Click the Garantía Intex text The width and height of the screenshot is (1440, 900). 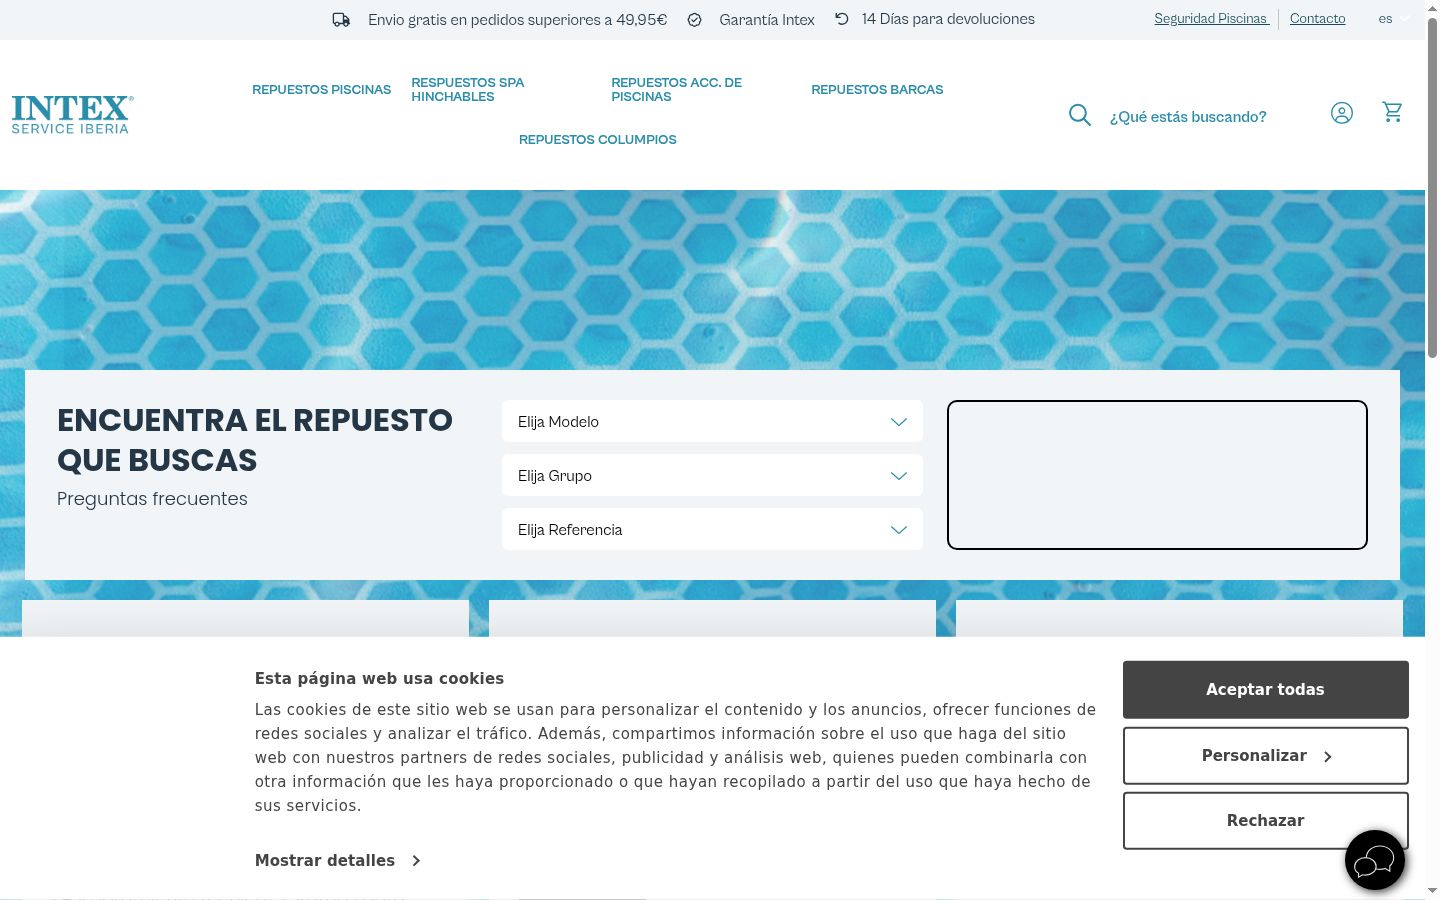(767, 20)
